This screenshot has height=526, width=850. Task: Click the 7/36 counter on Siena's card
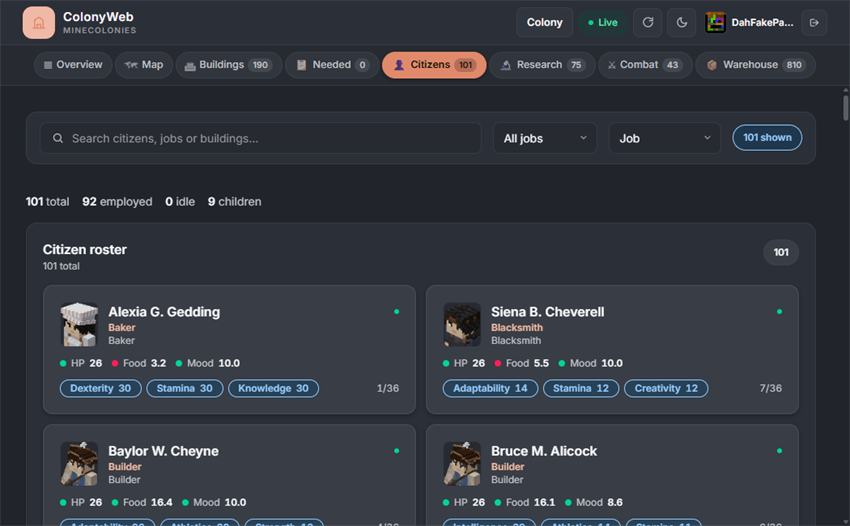point(770,388)
